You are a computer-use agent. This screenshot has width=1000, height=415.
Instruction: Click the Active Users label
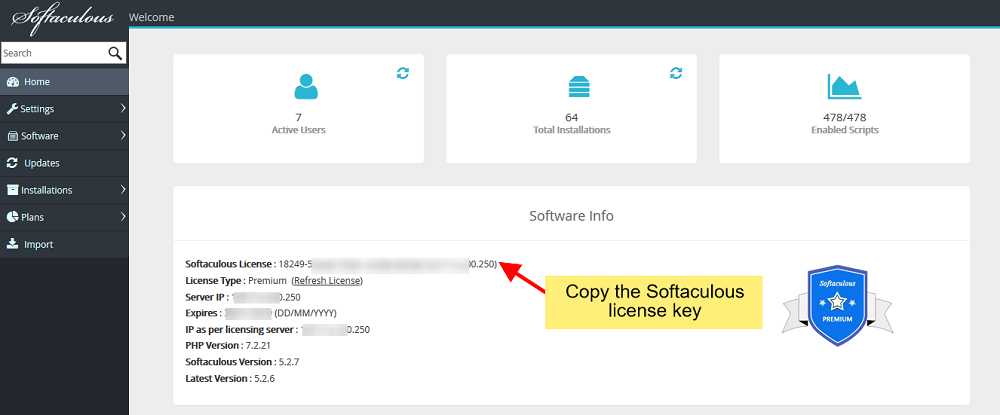click(x=298, y=130)
